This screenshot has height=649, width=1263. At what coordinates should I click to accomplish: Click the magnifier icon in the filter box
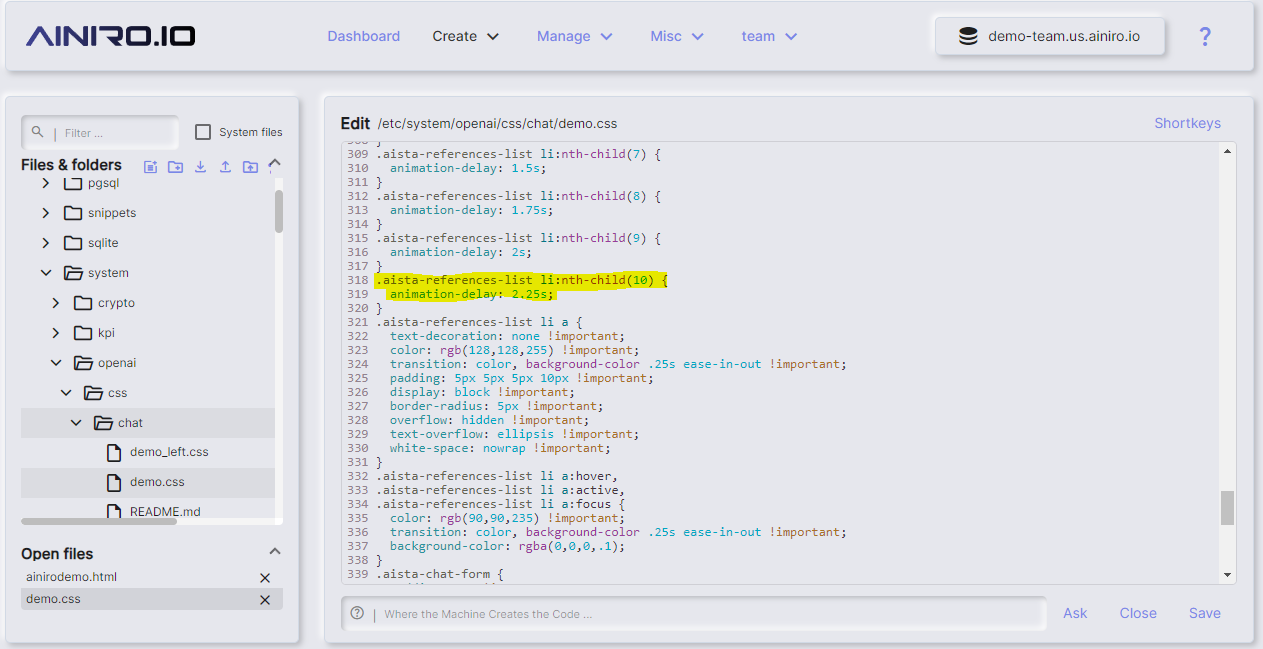pos(38,132)
